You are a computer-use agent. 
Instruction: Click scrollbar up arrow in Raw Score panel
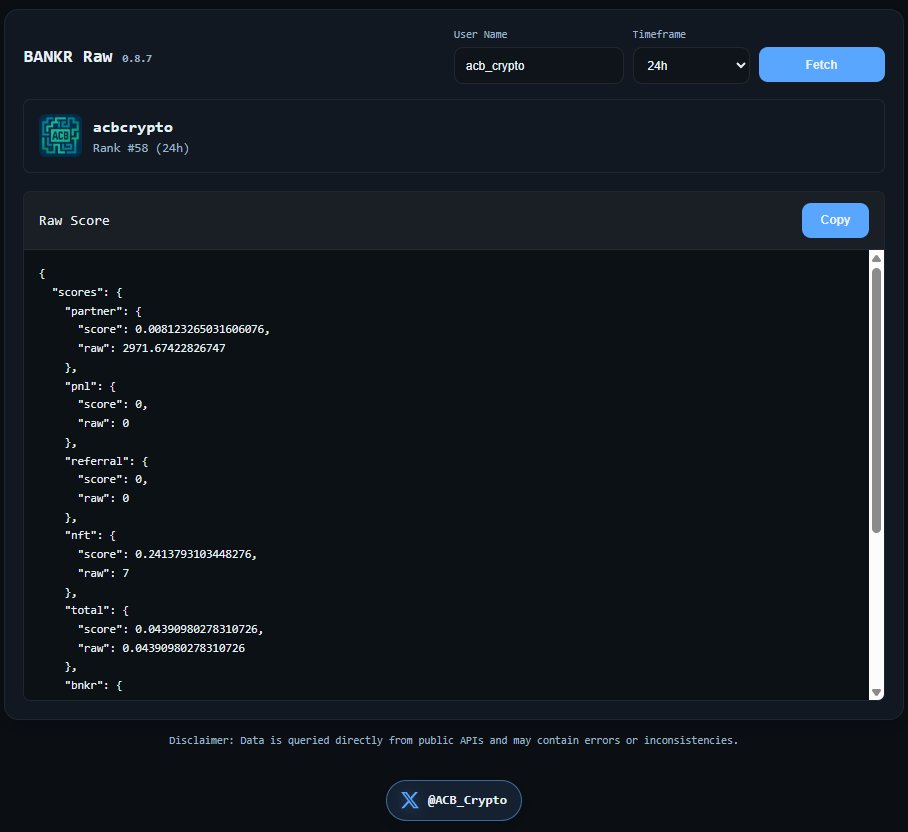pyautogui.click(x=876, y=259)
